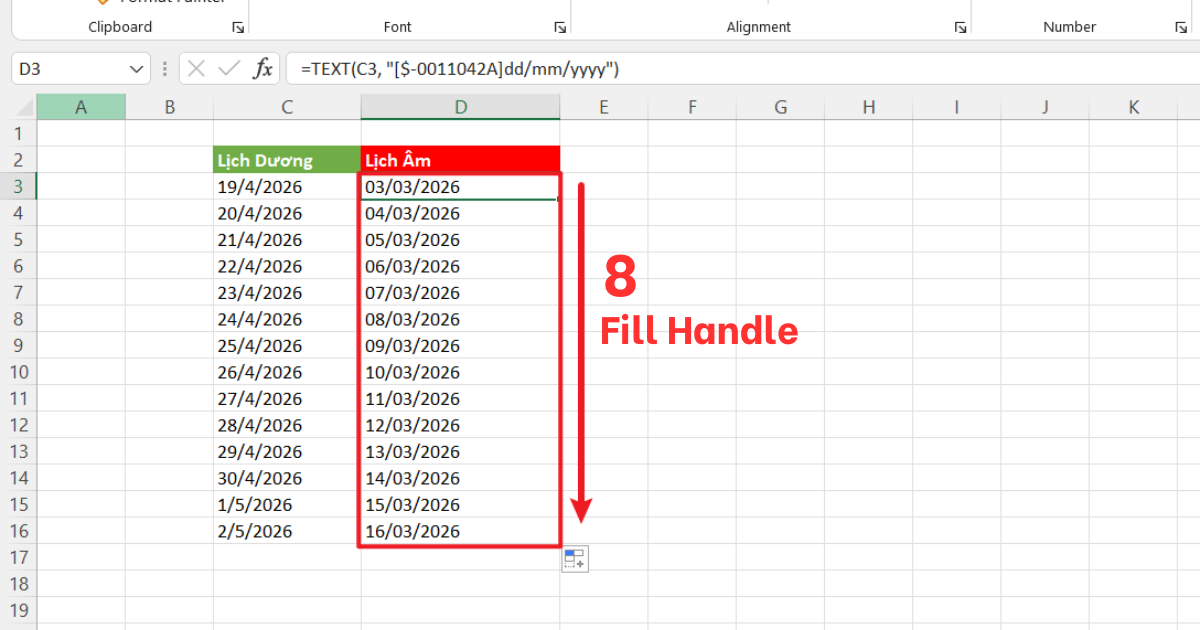Image resolution: width=1200 pixels, height=630 pixels.
Task: Click the Lịch Dương header cell
Action: 287,160
